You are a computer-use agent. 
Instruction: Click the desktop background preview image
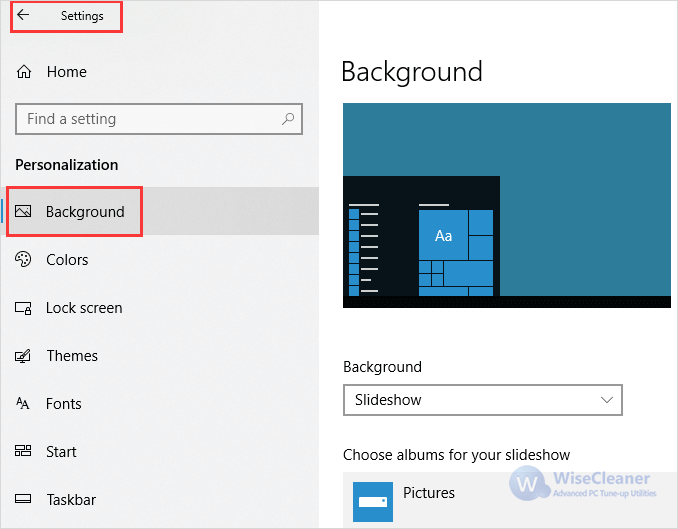507,205
